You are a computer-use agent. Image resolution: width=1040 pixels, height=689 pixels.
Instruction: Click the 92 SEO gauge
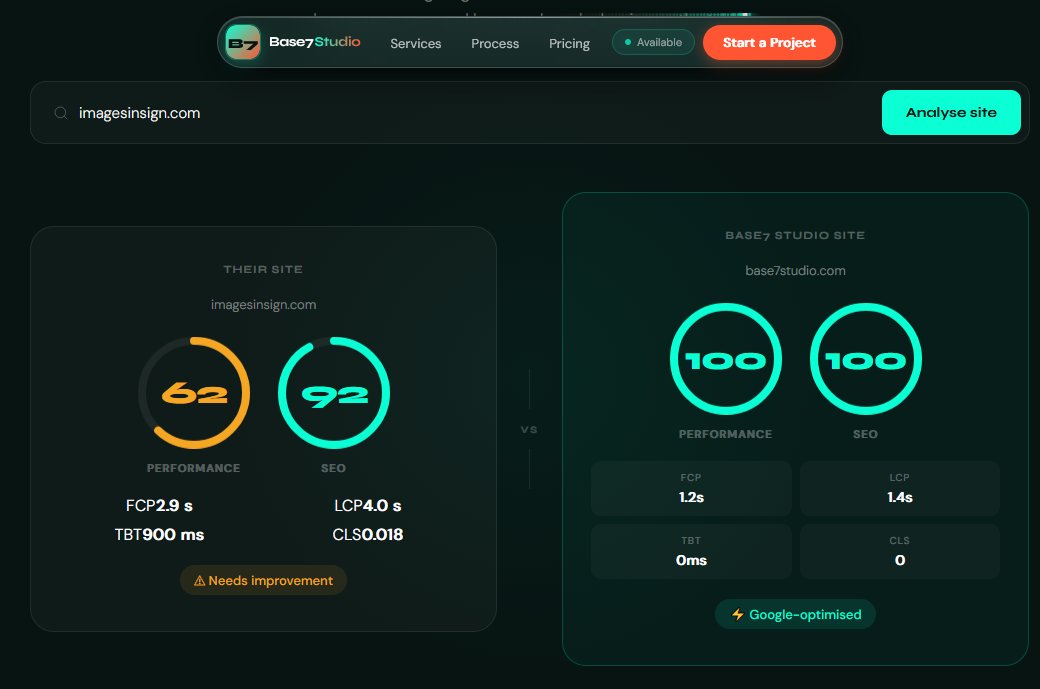334,393
